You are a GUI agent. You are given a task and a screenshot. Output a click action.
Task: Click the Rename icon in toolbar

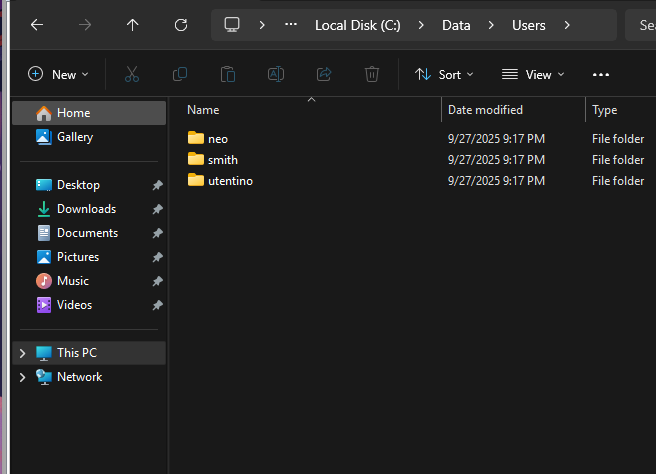pyautogui.click(x=276, y=74)
